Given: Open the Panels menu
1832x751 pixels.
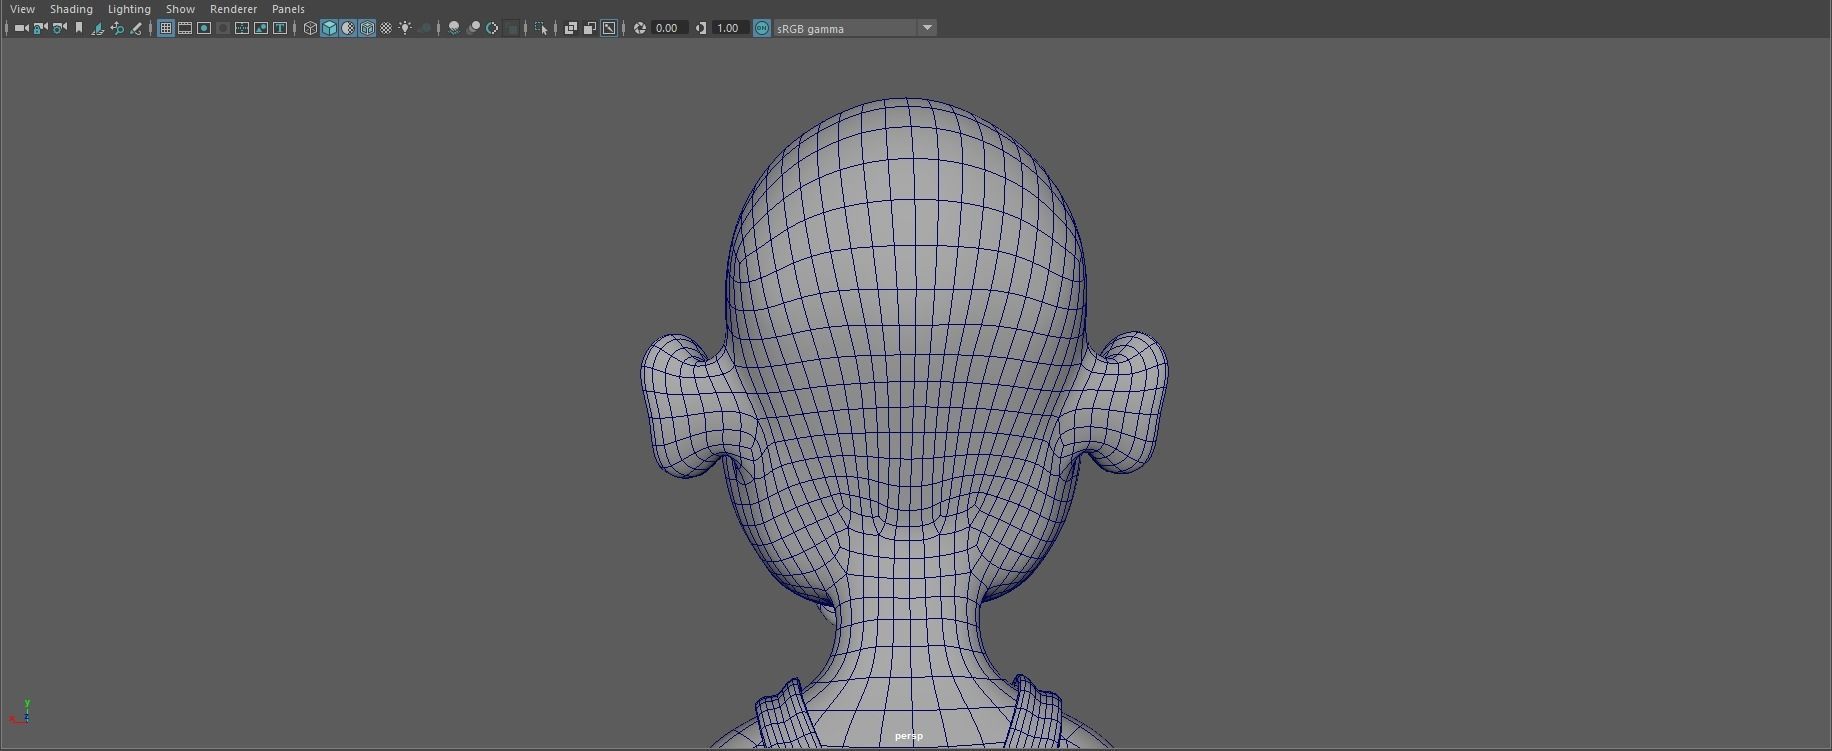Looking at the screenshot, I should pos(288,9).
